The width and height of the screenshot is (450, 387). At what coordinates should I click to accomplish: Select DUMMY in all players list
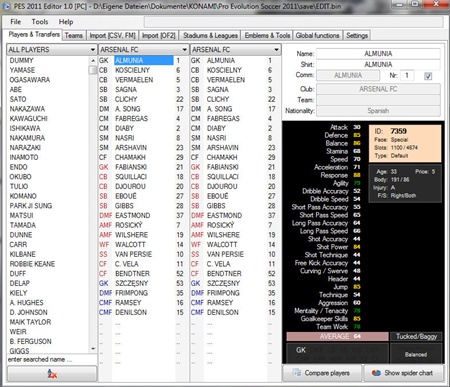point(22,60)
